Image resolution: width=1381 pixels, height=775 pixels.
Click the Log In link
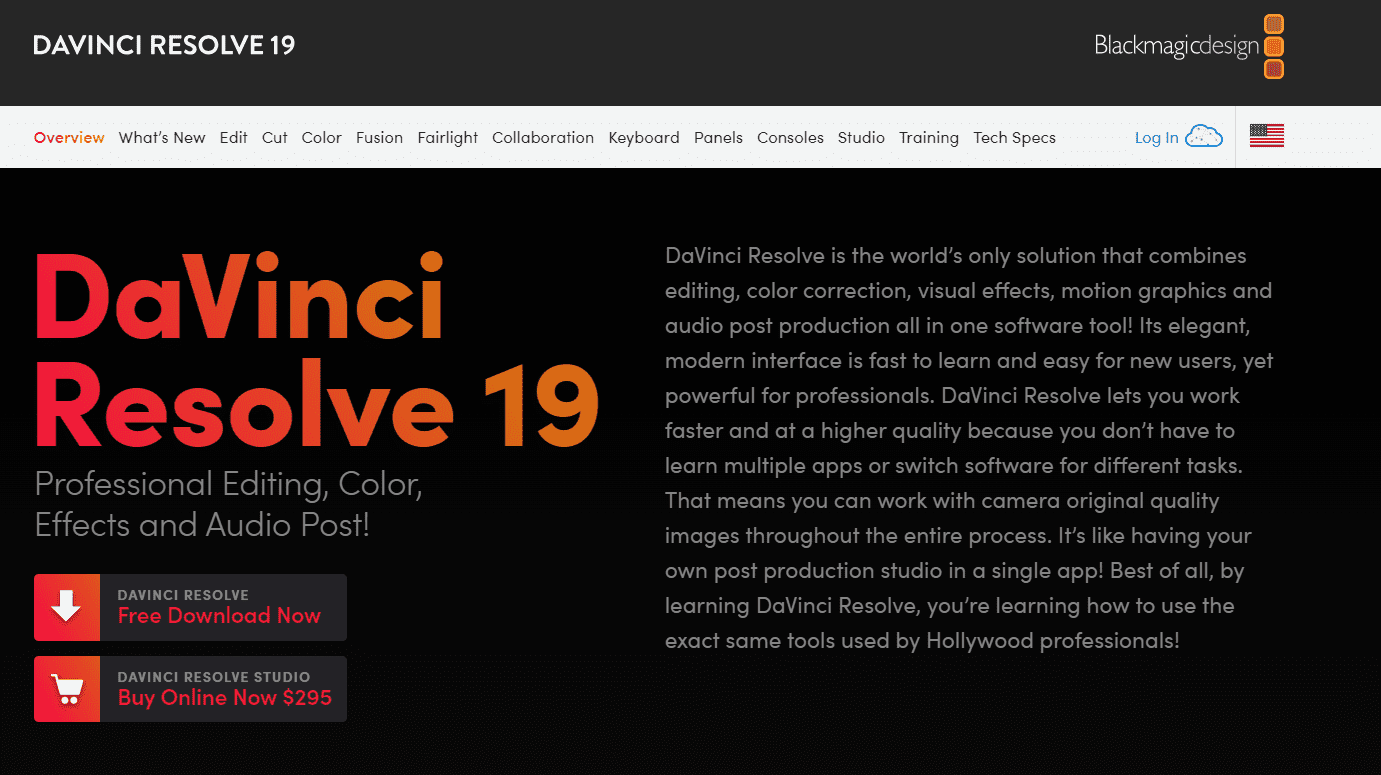tap(1157, 138)
